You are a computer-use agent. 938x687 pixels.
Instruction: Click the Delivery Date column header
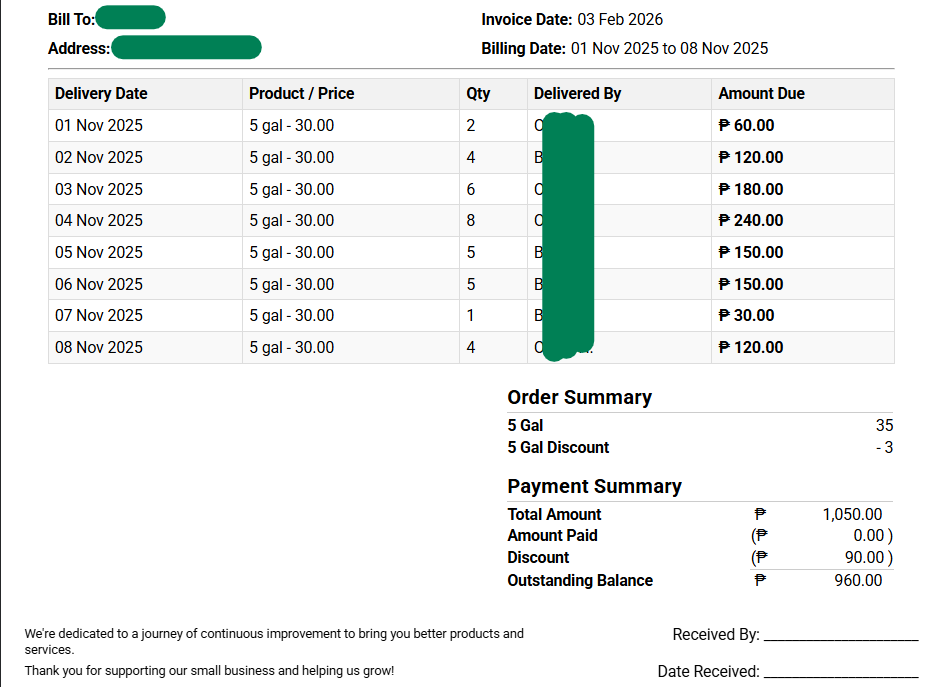coord(101,94)
